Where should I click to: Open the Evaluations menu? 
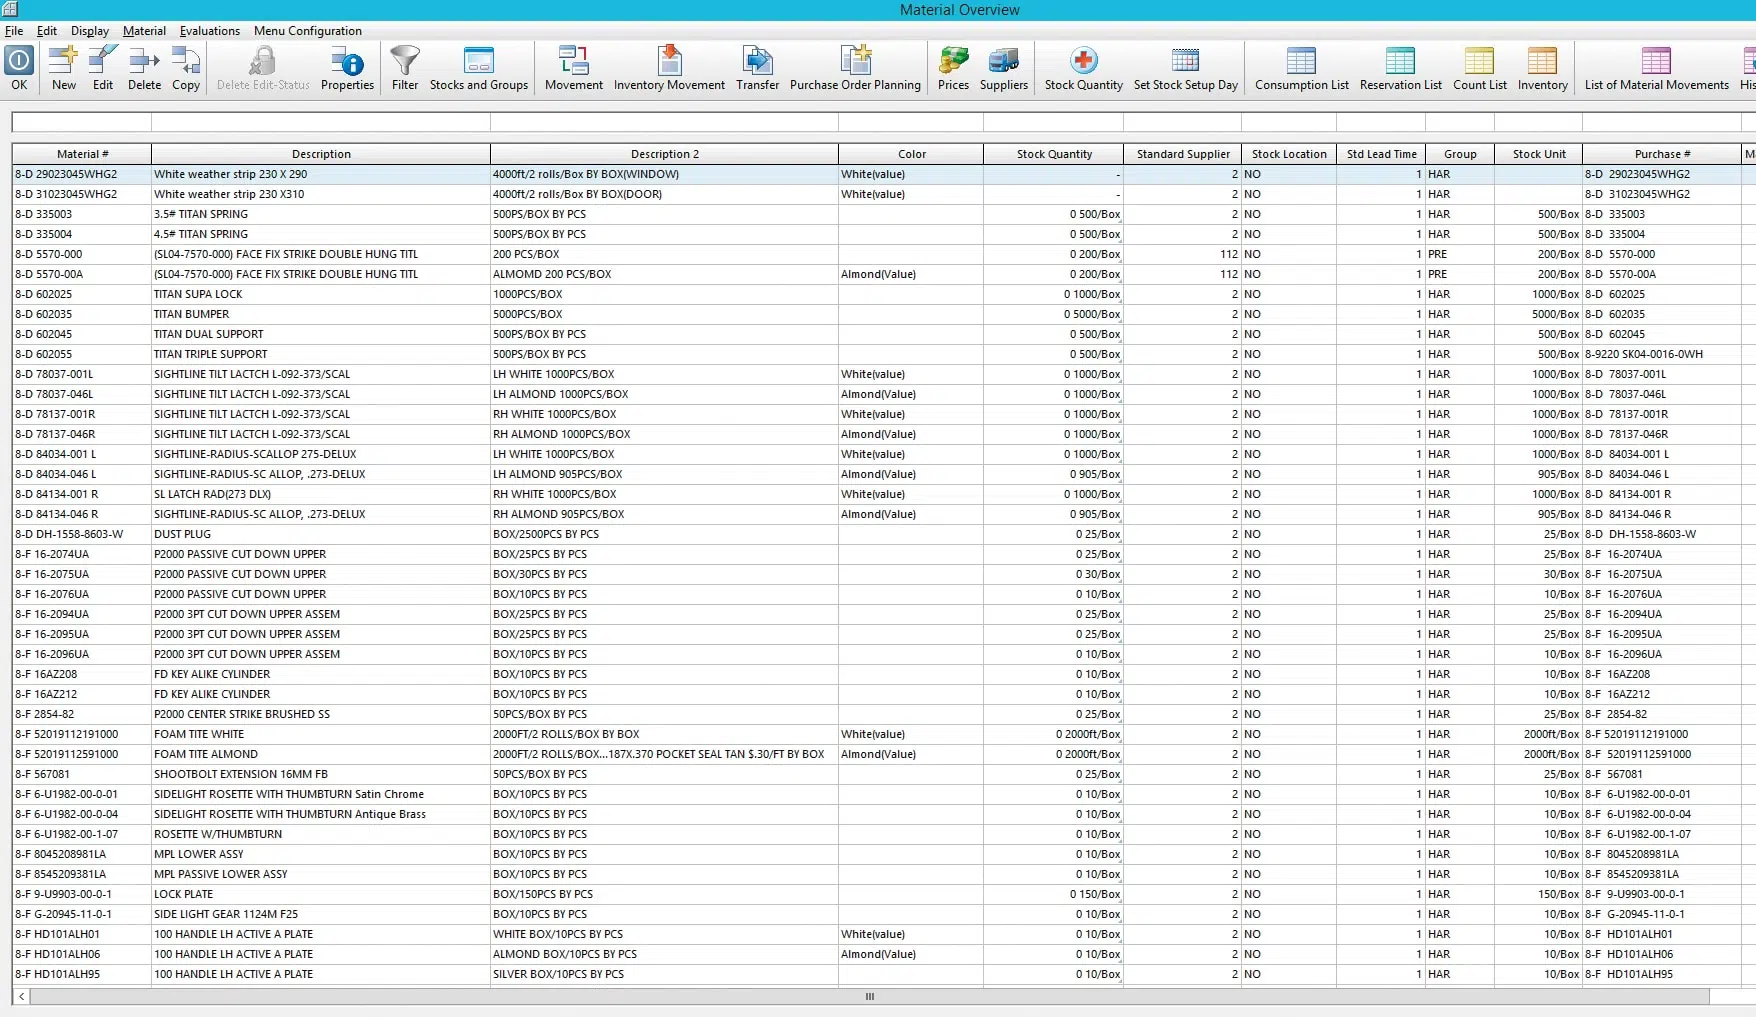(x=209, y=31)
